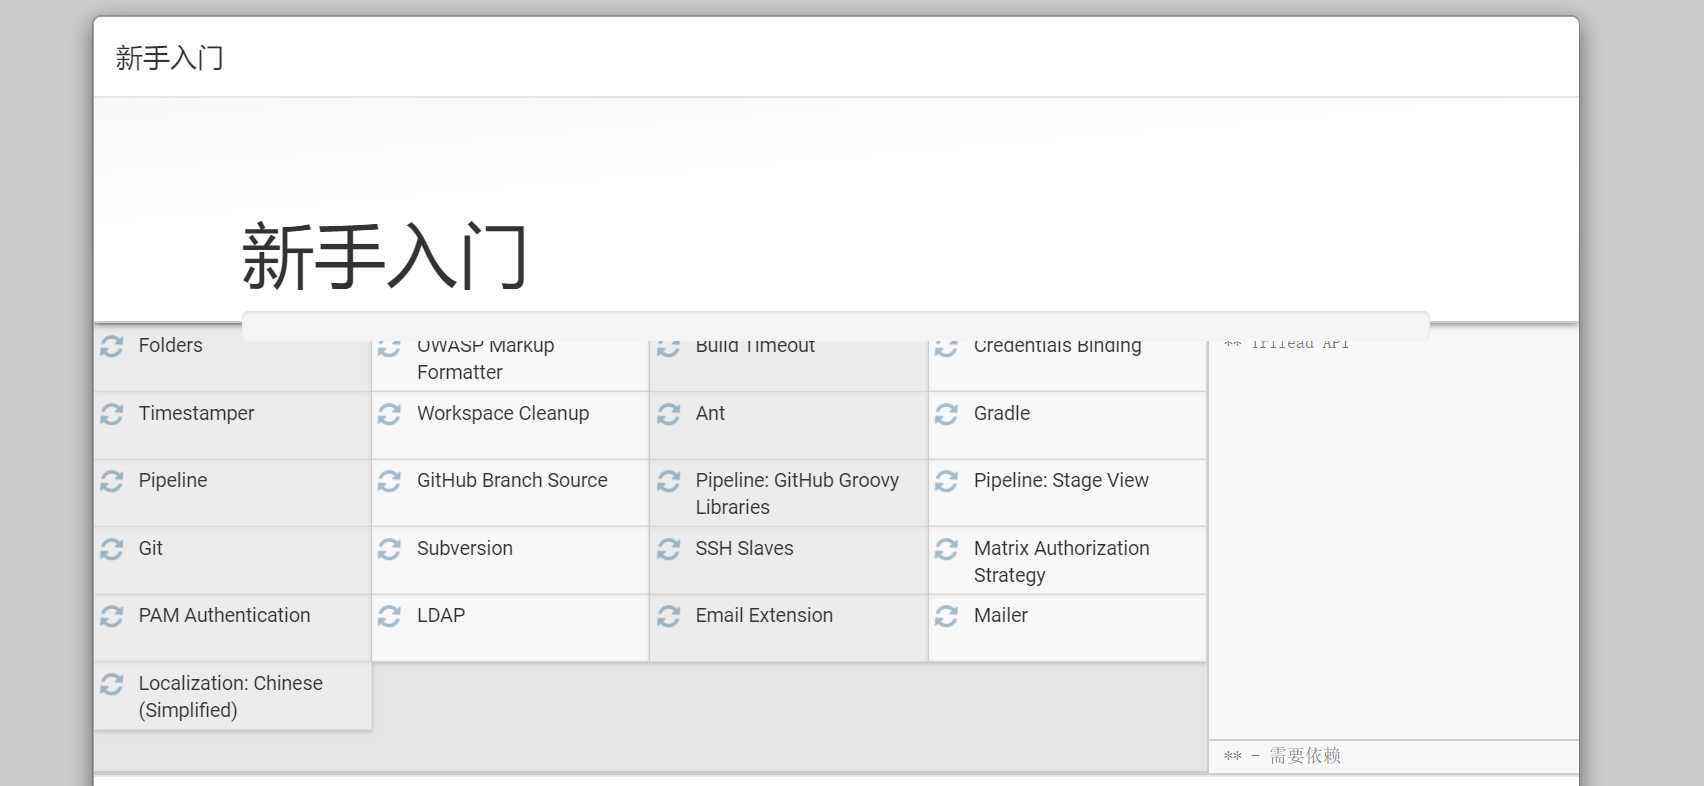
Task: Click the sync icon beside Pipeline: Stage View
Action: pyautogui.click(x=947, y=481)
